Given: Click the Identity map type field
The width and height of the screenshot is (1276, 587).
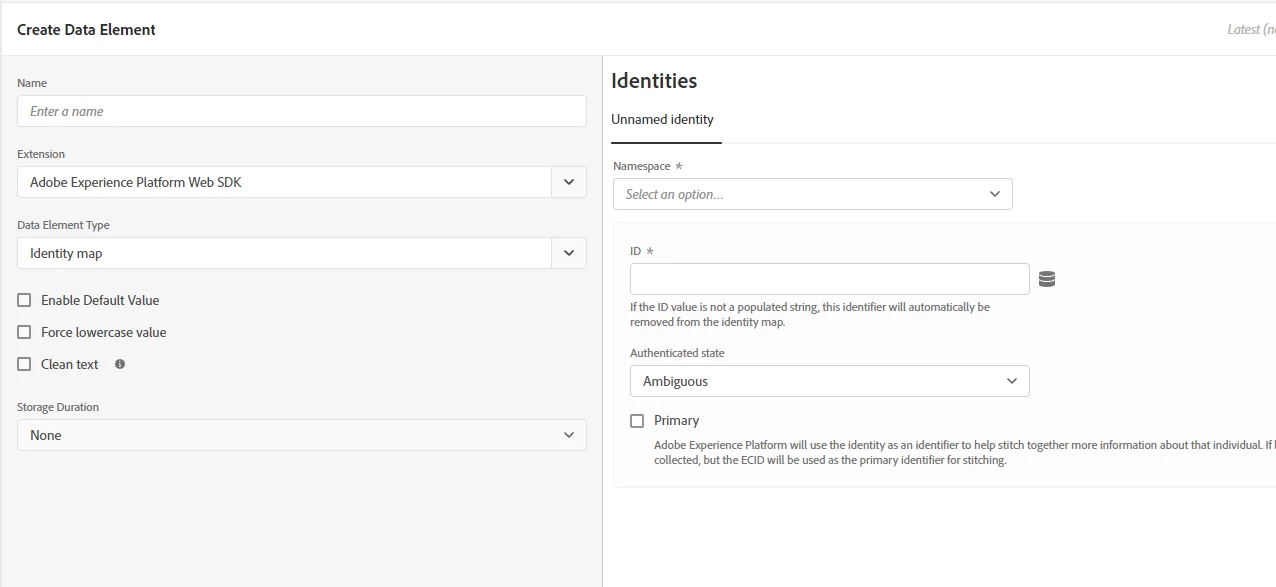Looking at the screenshot, I should (x=284, y=253).
